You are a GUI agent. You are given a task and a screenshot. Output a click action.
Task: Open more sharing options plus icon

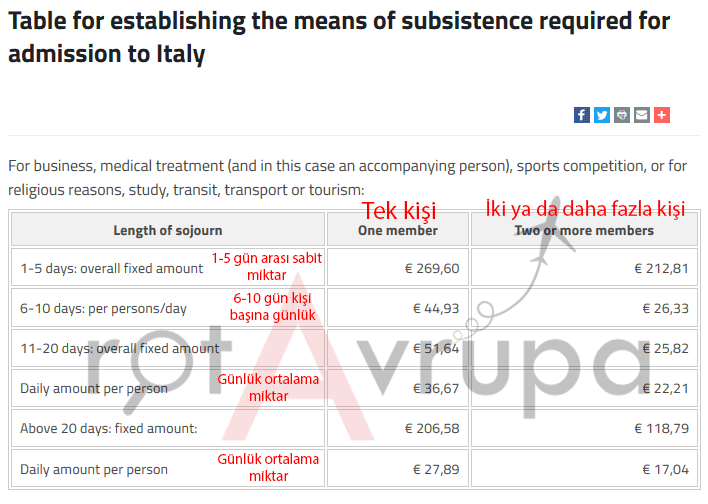[x=662, y=115]
